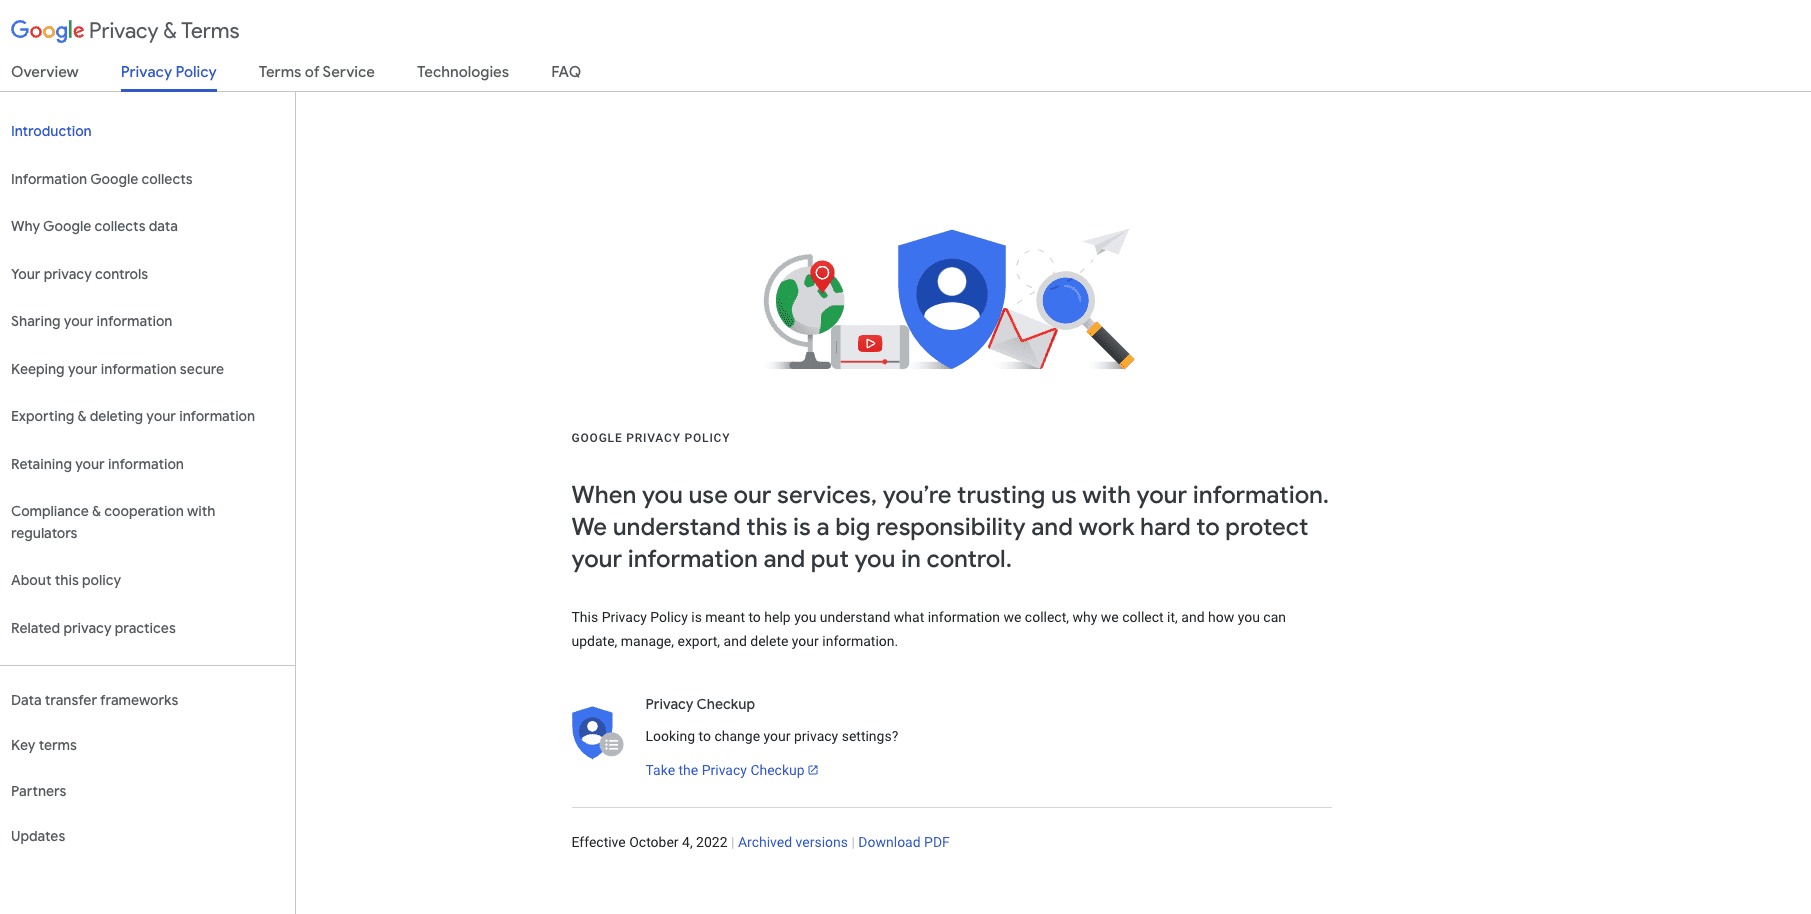The image size is (1811, 914).
Task: Open Compliance & cooperation with regulators
Action: coord(113,521)
